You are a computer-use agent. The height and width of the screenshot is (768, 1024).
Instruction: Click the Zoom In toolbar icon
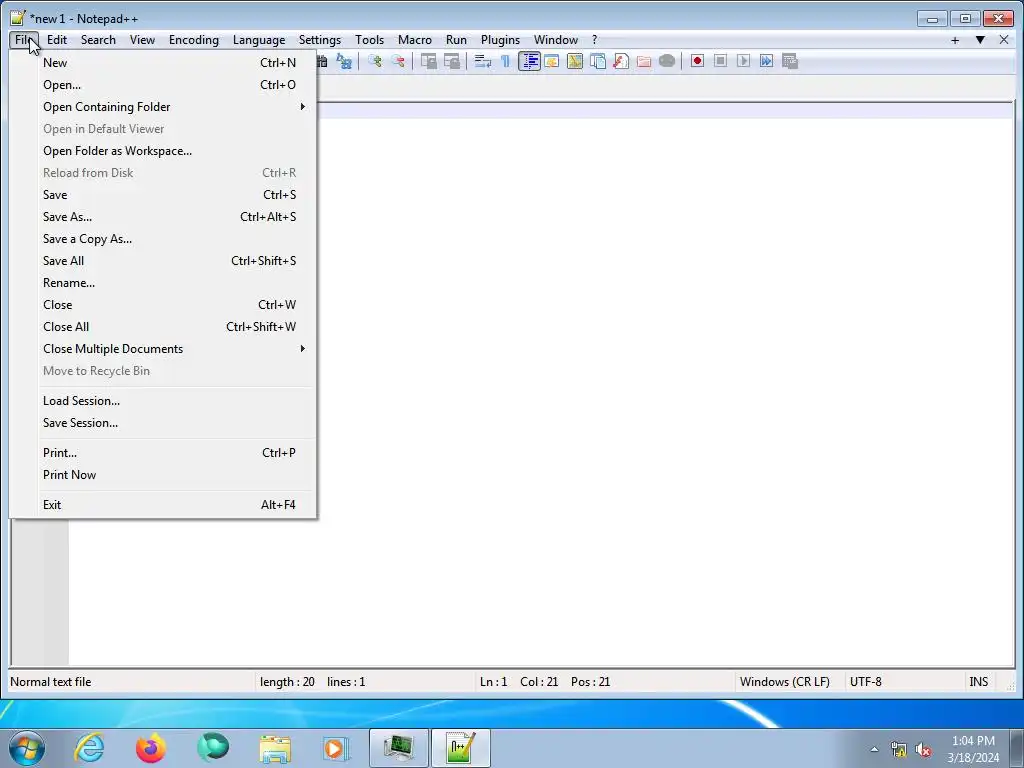(x=375, y=61)
